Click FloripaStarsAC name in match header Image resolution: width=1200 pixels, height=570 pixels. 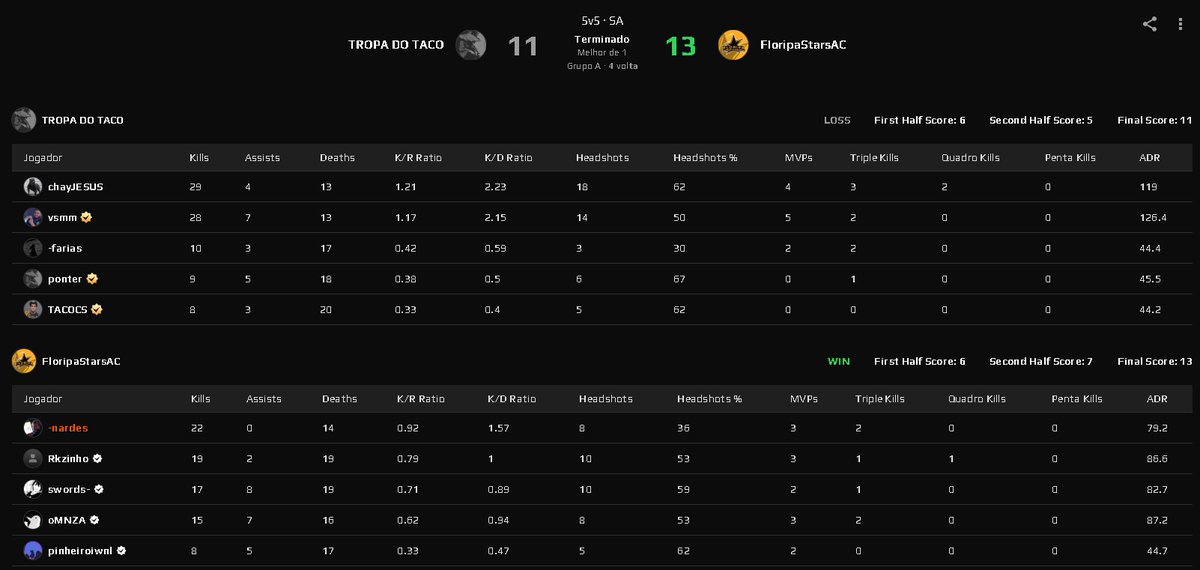[x=803, y=45]
